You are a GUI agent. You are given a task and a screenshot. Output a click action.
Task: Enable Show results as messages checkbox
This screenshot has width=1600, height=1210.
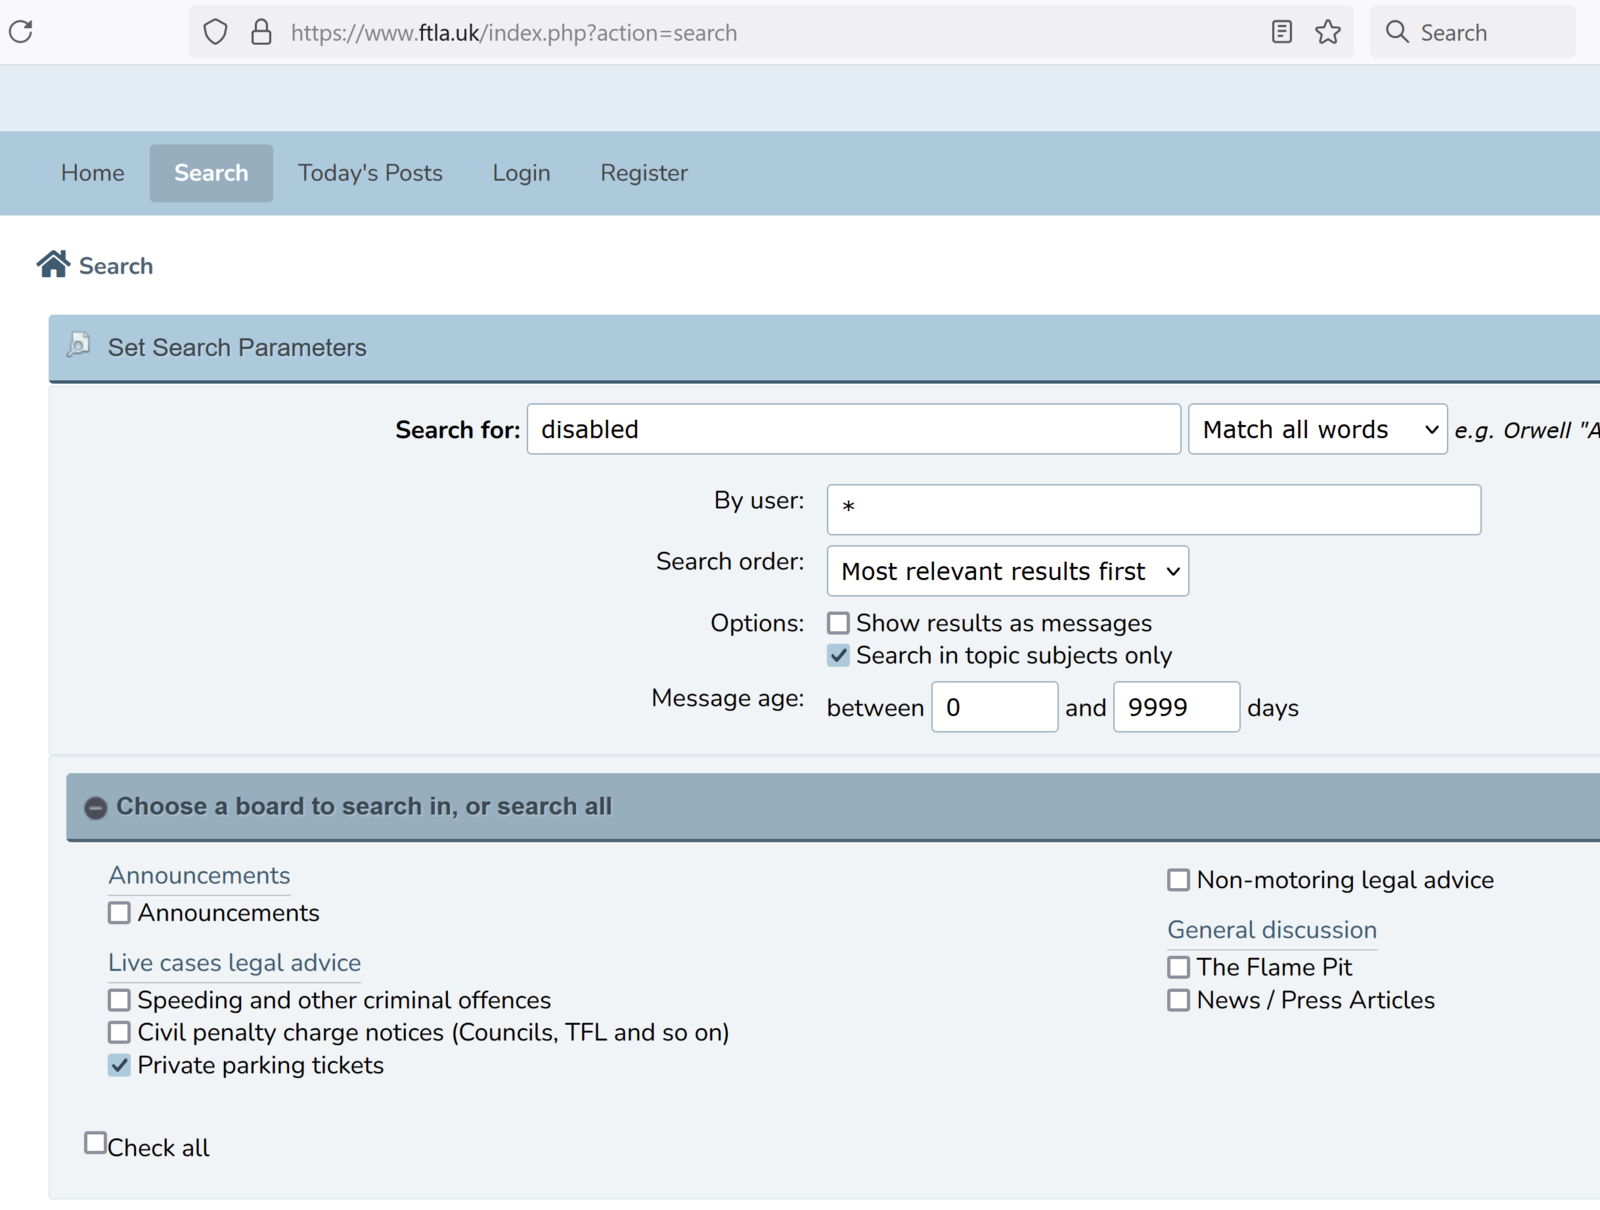(x=839, y=623)
